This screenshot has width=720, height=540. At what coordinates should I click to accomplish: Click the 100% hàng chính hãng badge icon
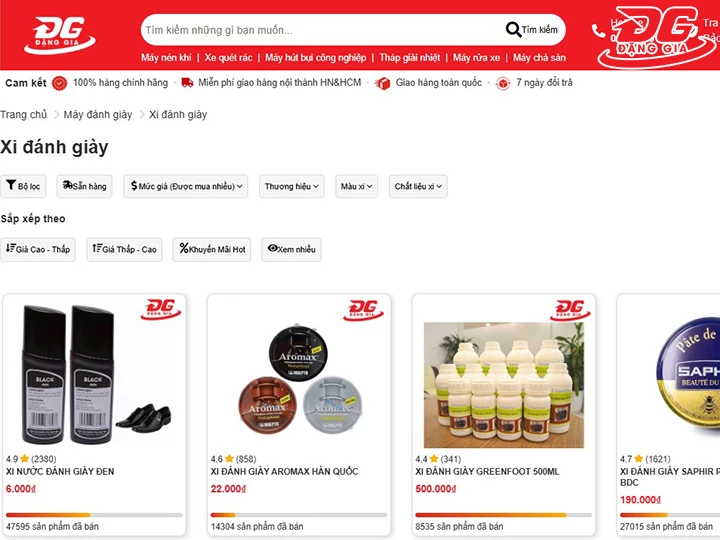point(59,83)
